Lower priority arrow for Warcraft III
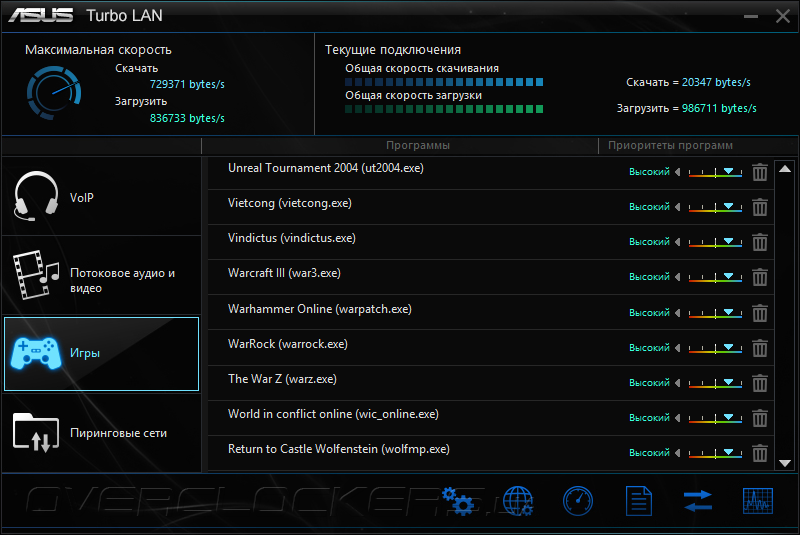The height and width of the screenshot is (535, 800). 678,277
